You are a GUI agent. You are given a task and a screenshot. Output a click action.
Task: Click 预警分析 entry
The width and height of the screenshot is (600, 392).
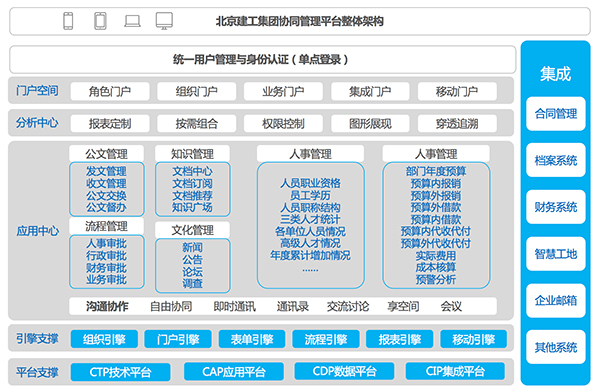click(436, 279)
